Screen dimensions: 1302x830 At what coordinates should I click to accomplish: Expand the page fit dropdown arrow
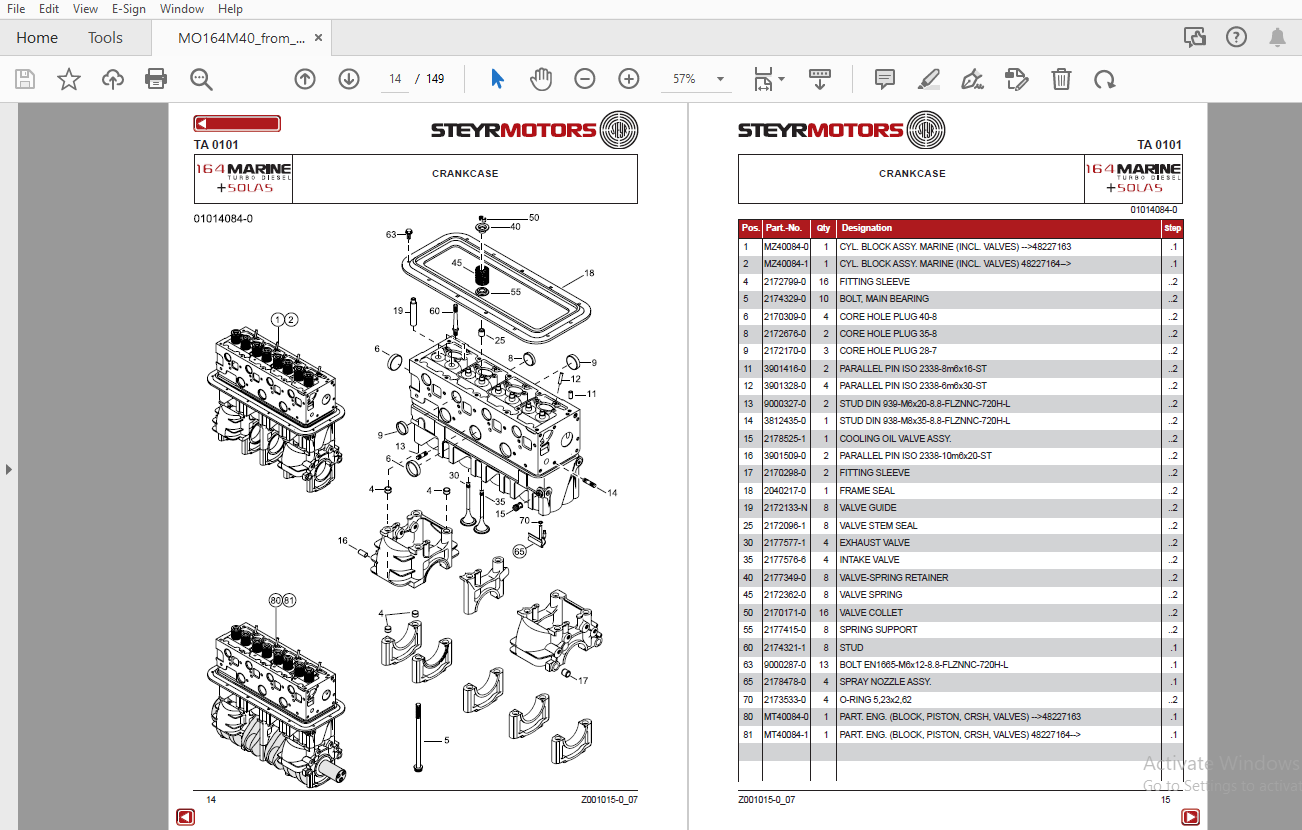pos(782,79)
